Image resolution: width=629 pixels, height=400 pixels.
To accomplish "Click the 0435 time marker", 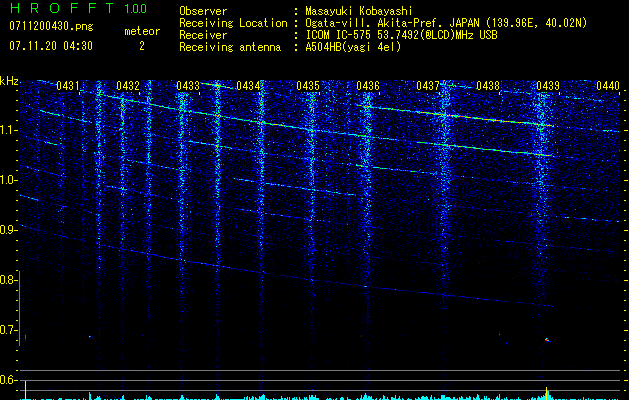I will 308,87.
